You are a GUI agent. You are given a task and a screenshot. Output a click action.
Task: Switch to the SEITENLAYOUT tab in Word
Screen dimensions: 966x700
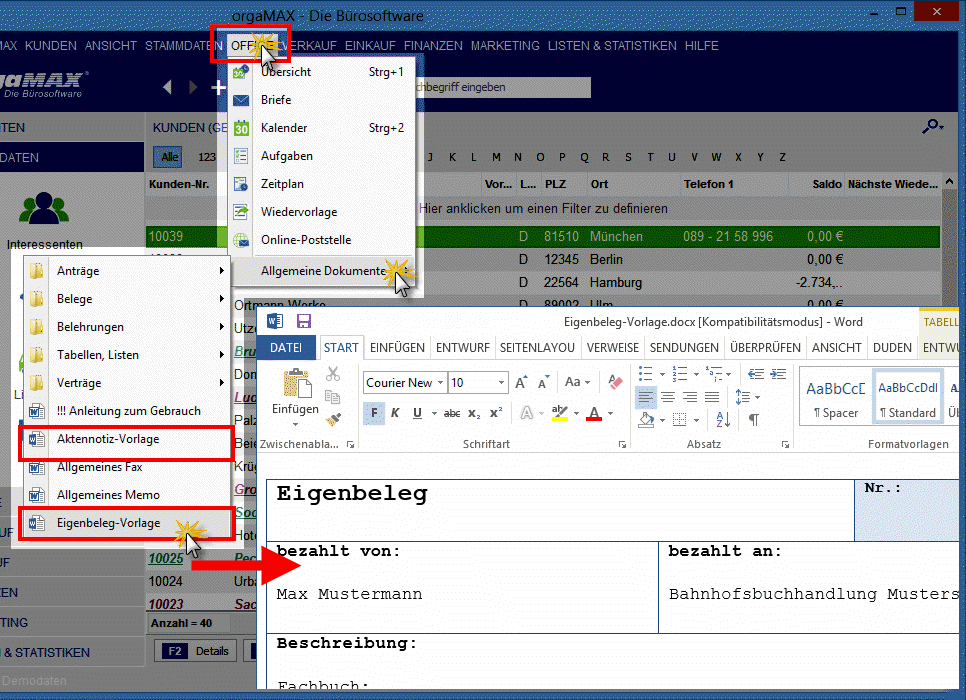point(537,348)
